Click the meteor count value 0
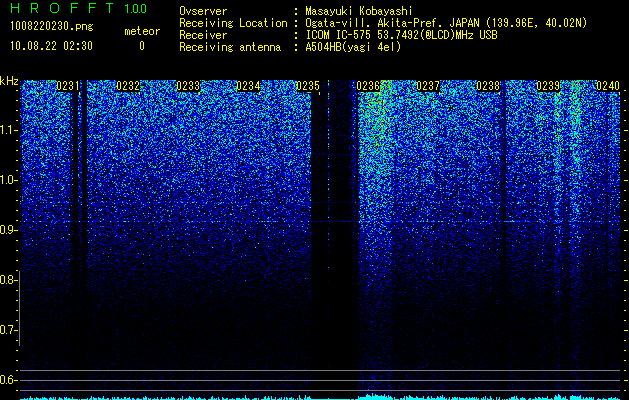Image resolution: width=629 pixels, height=400 pixels. 142,46
